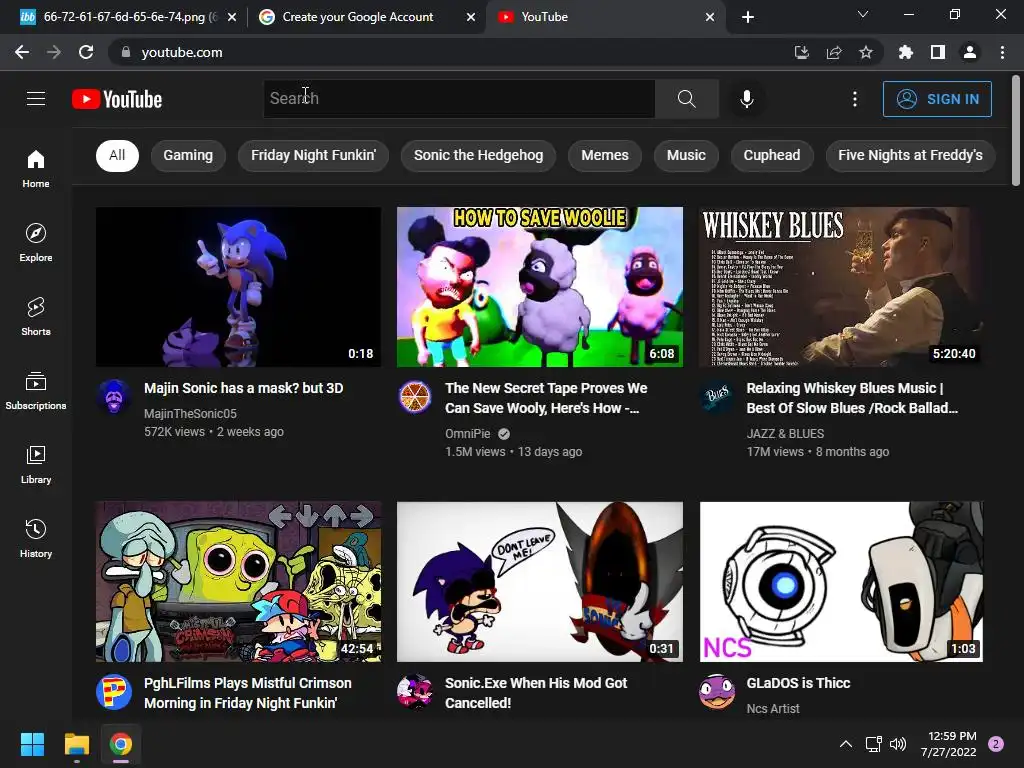Viewport: 1024px width, 768px height.
Task: Click the site lock icon
Action: pos(126,52)
